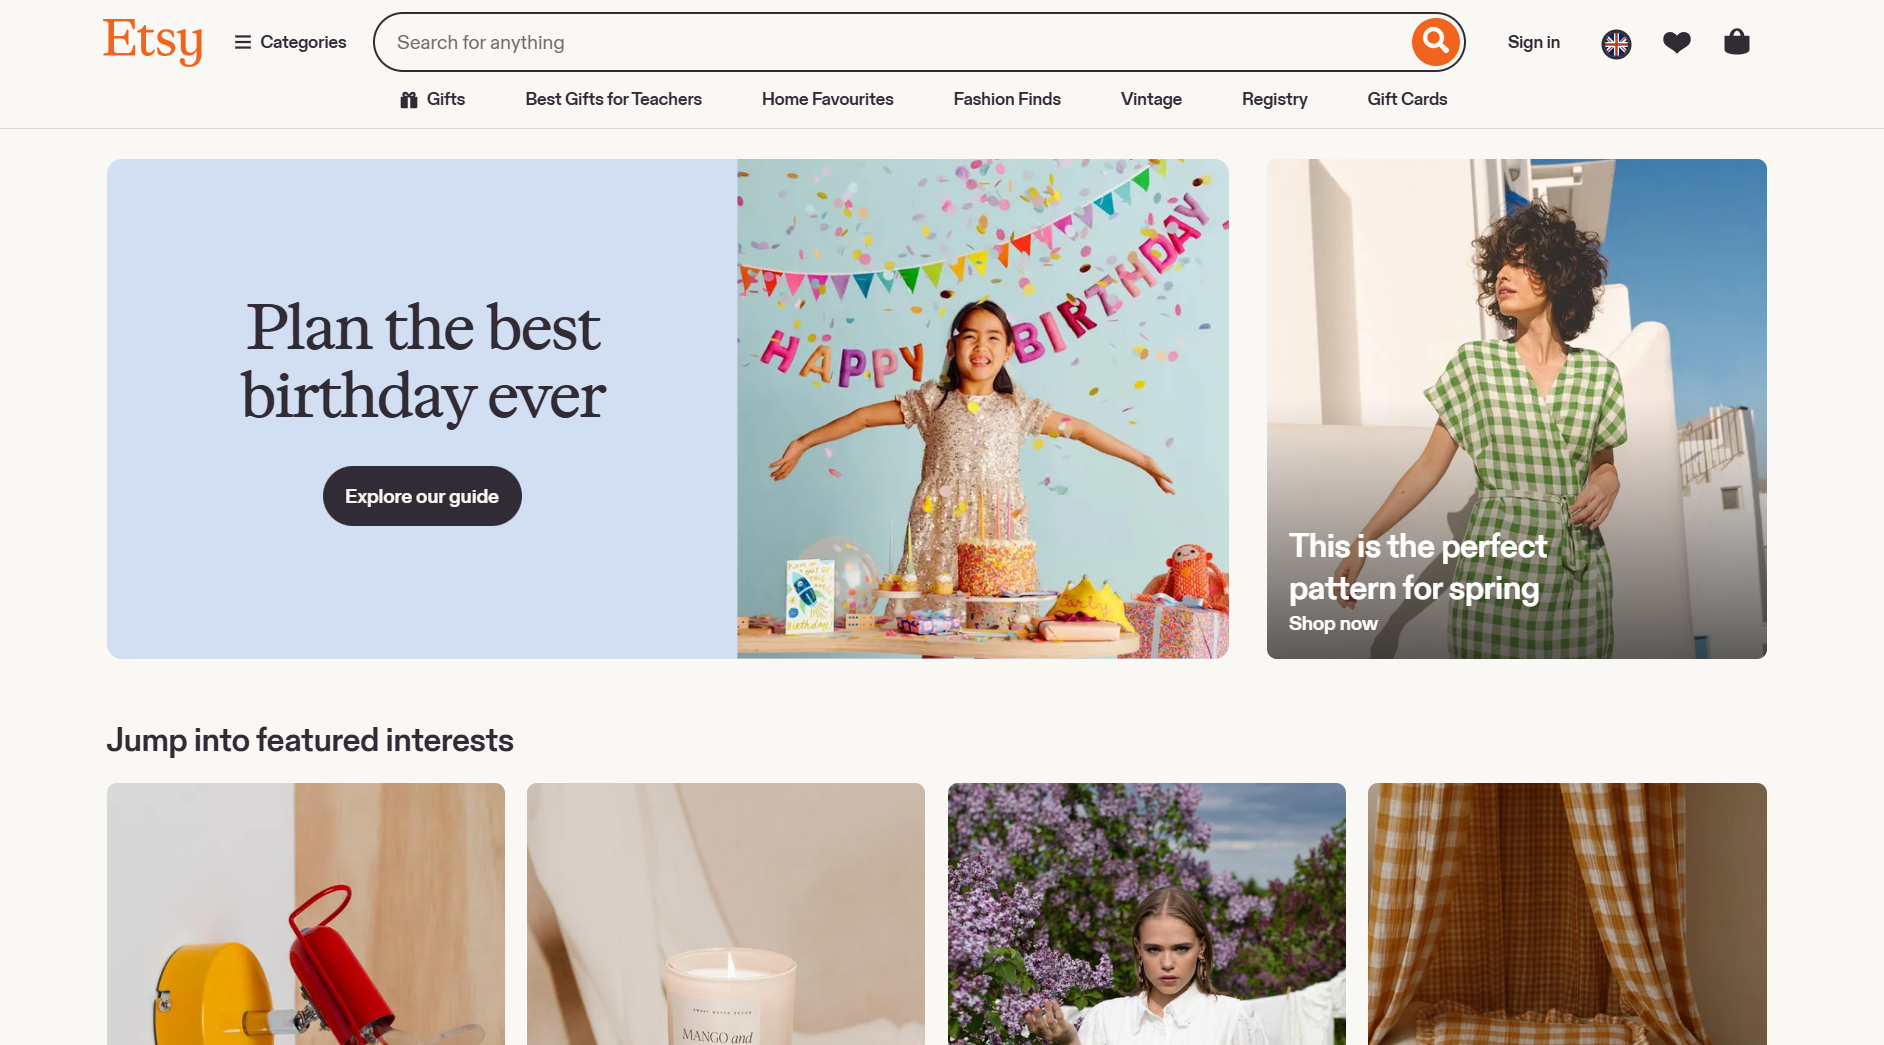Open the lilac garden woman thumbnail
1884x1045 pixels.
click(1147, 914)
